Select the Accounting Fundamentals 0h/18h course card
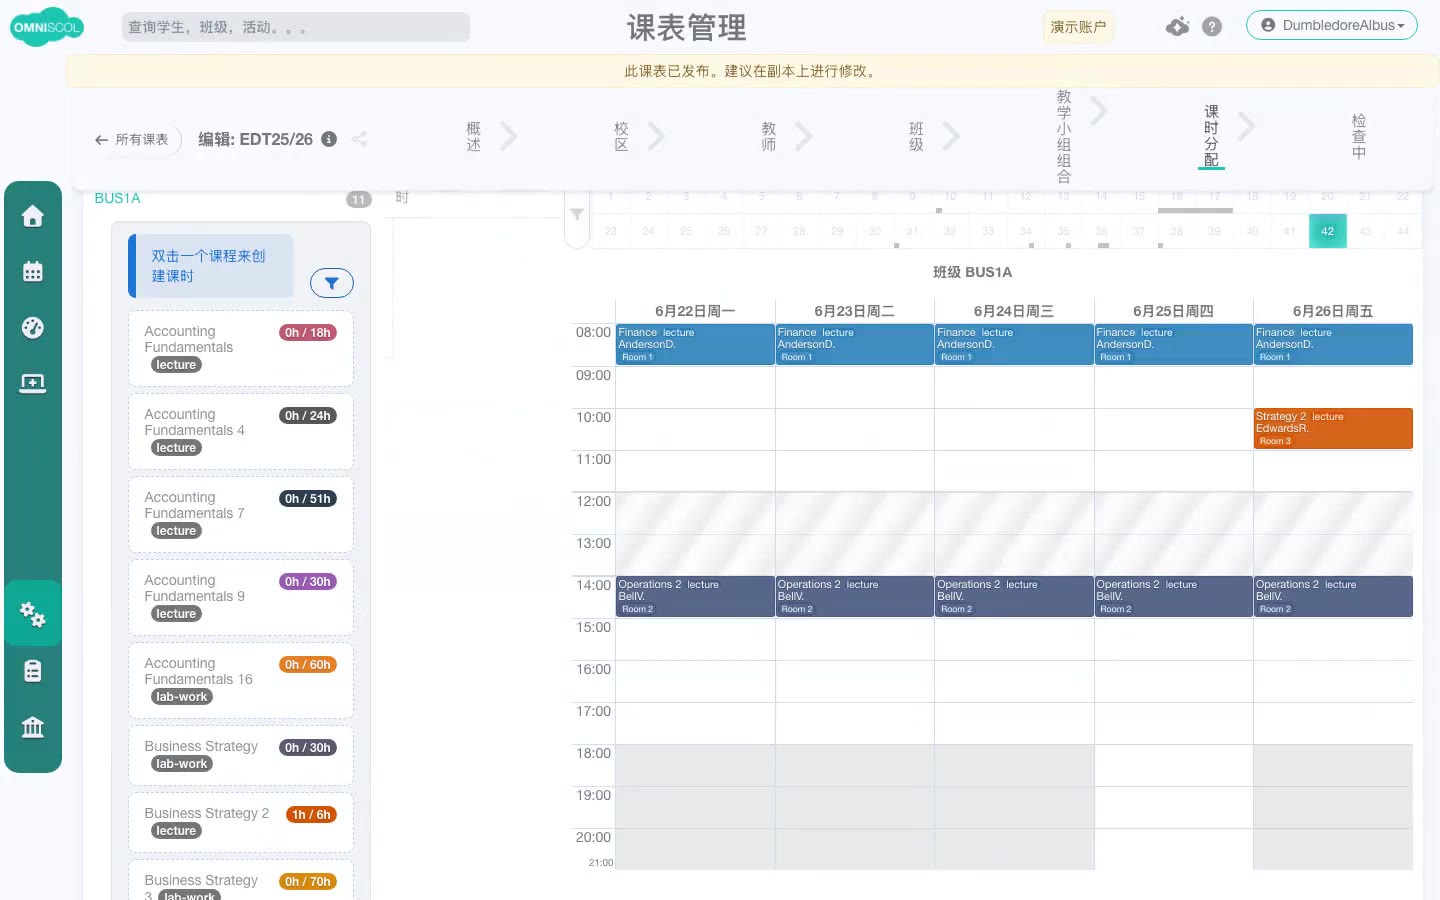 241,348
